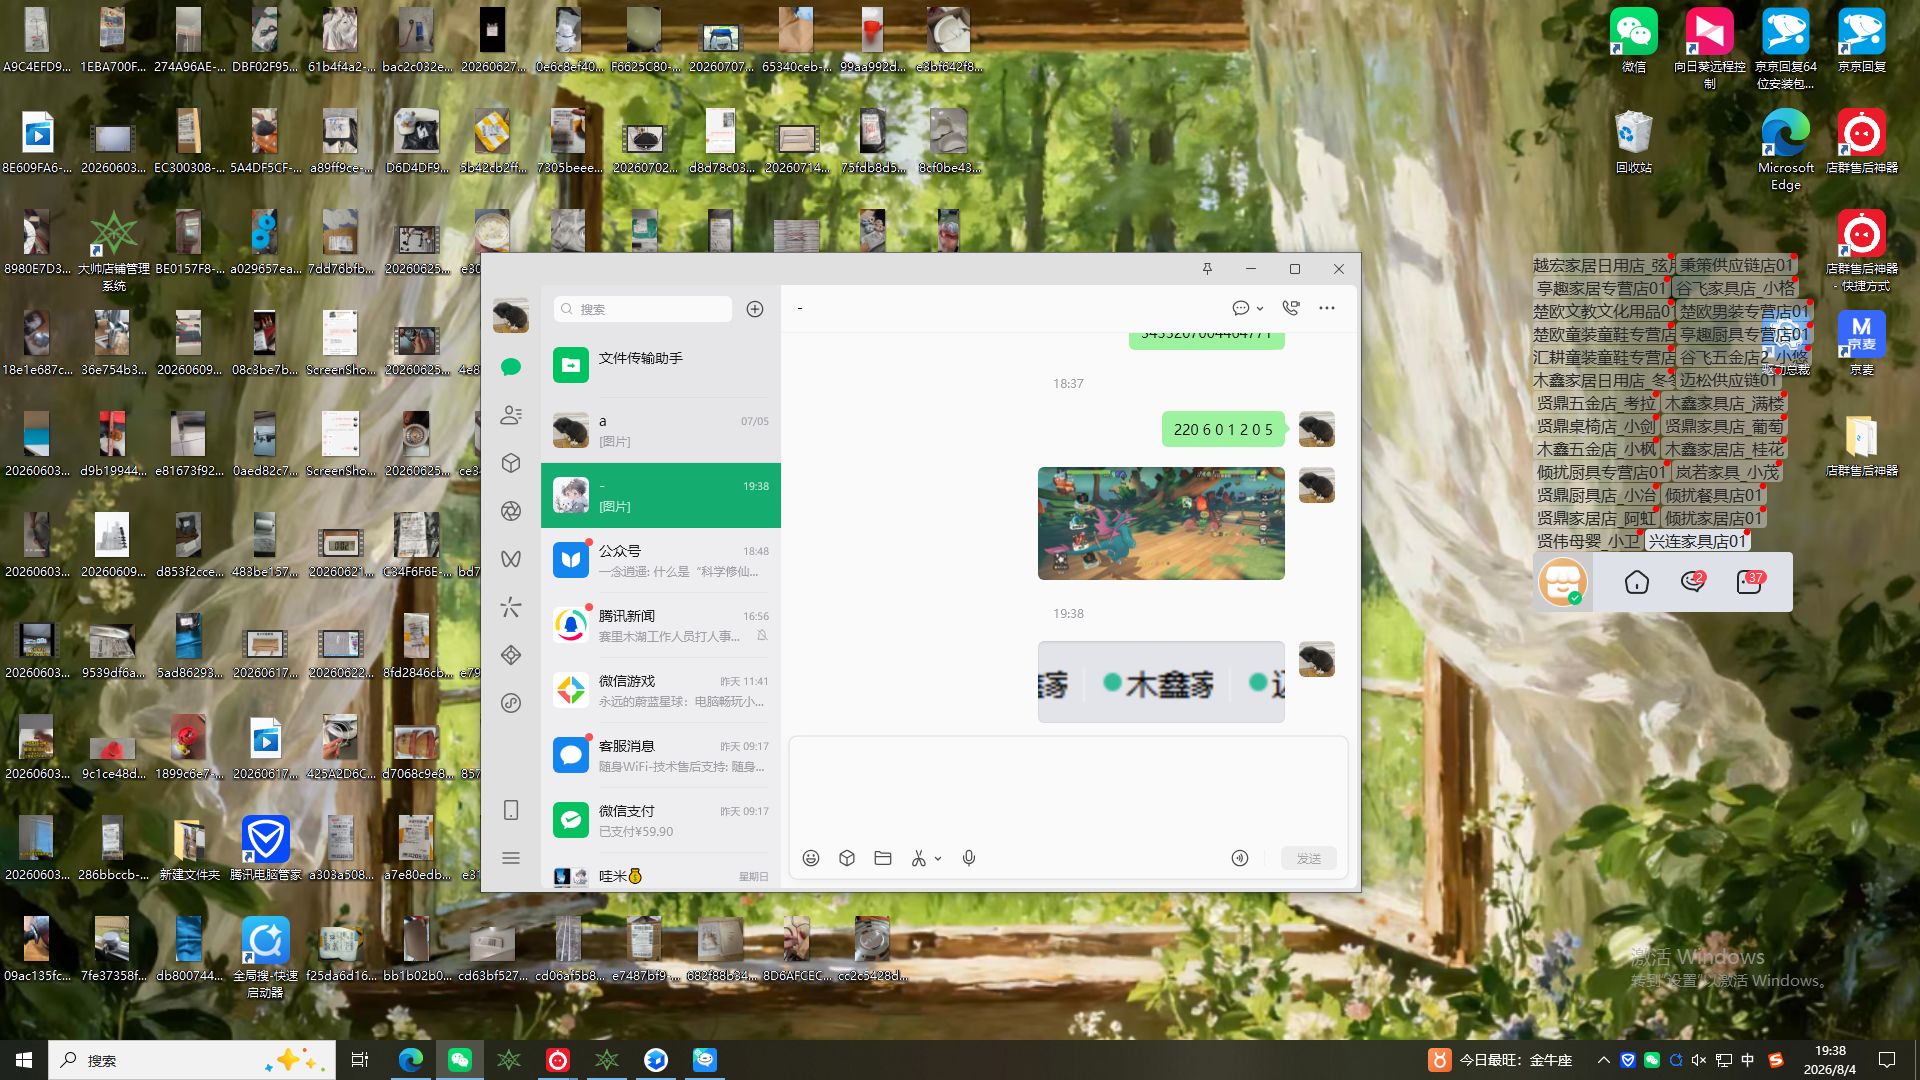Click the 倾抗餐具店01 shop label

(x=1713, y=495)
